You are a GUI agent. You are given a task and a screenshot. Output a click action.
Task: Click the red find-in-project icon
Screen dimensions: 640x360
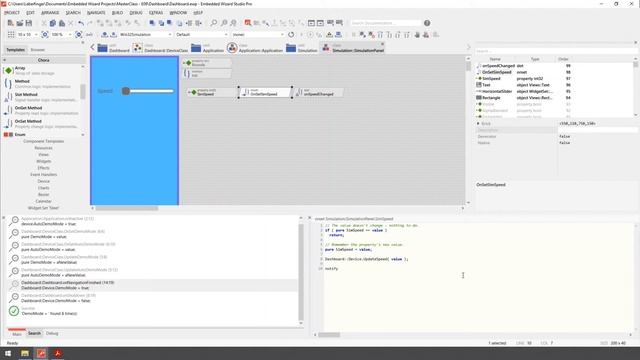[x=248, y=23]
